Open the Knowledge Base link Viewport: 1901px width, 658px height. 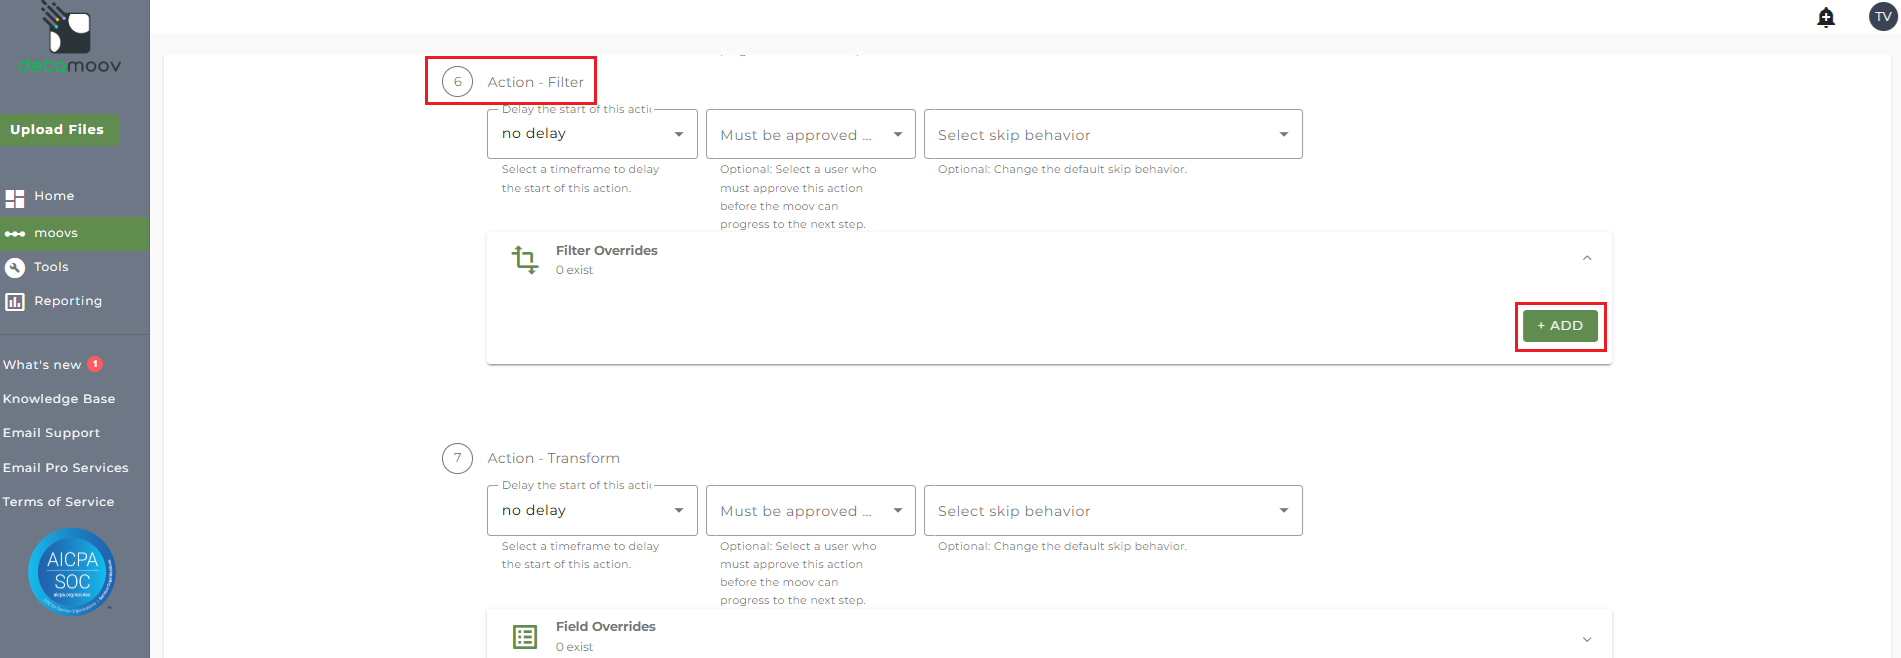59,399
